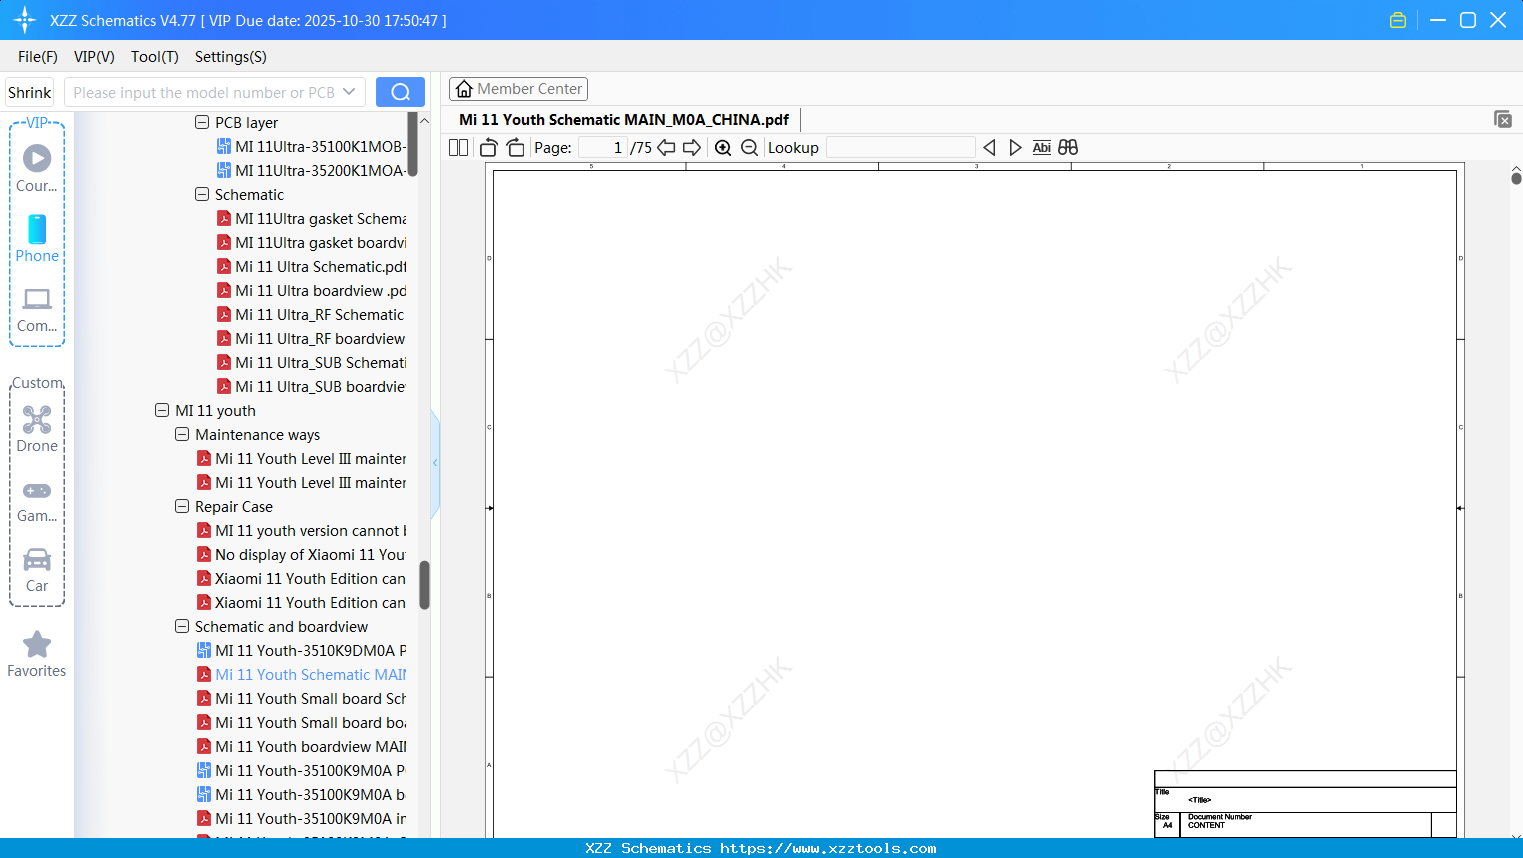
Task: Open the Settings(S) menu
Action: click(230, 57)
